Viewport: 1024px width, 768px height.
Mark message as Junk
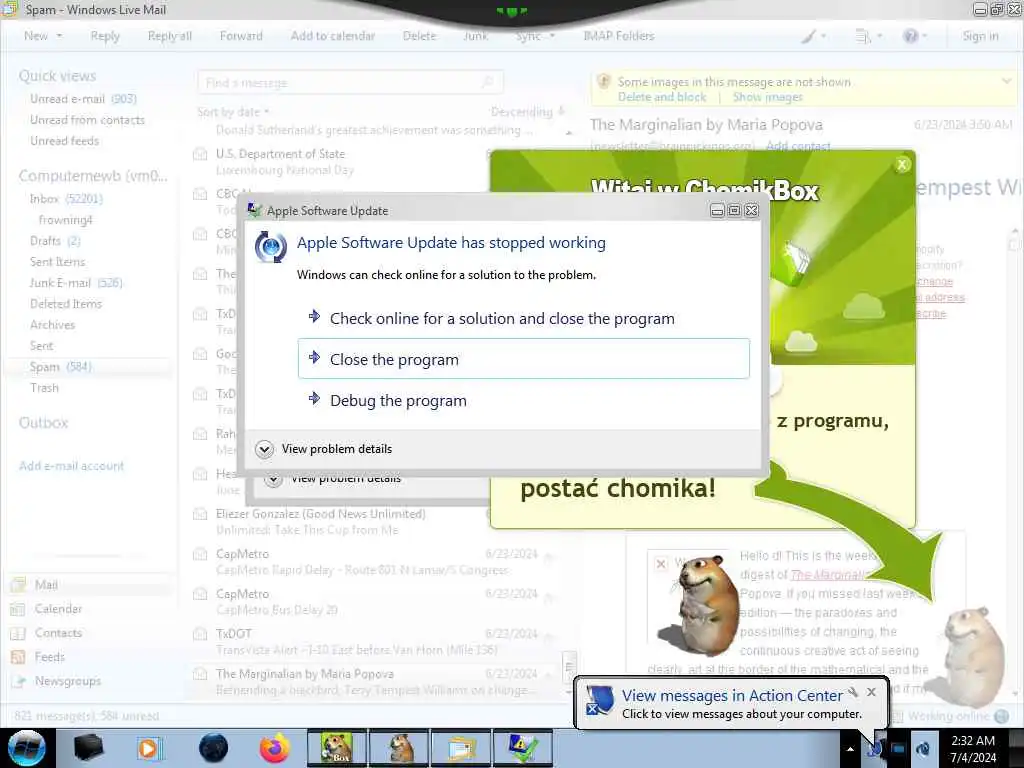(475, 36)
